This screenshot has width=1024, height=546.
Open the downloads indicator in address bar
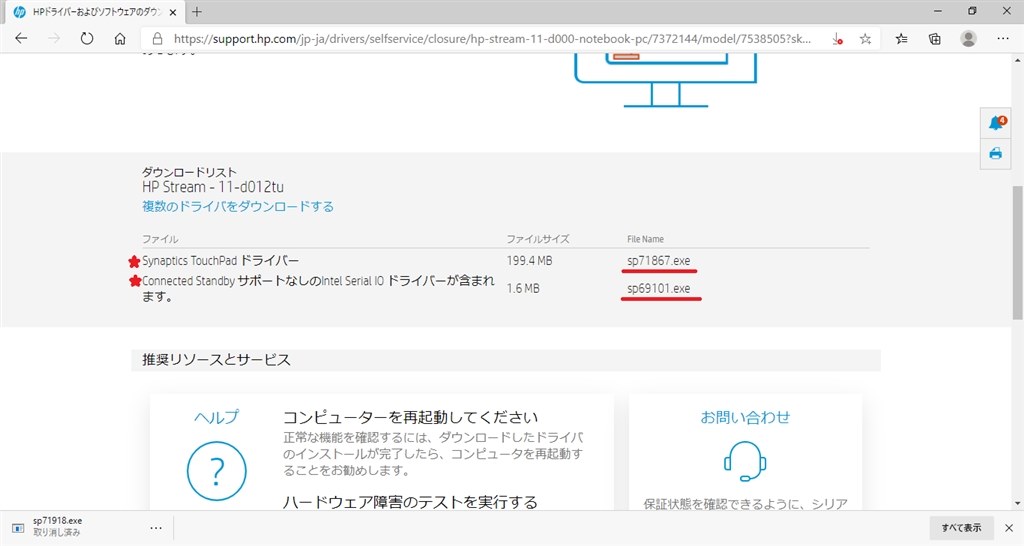point(837,39)
